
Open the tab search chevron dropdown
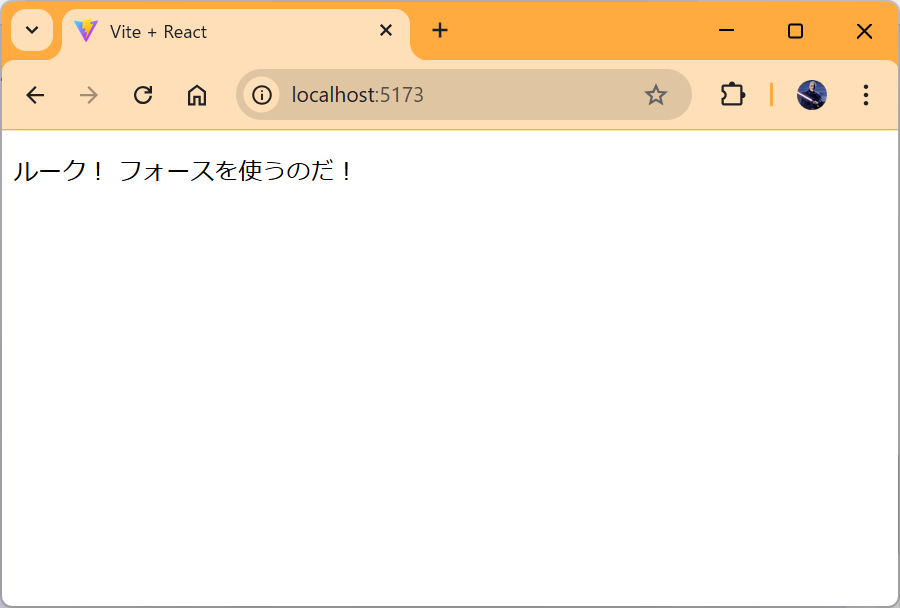coord(32,30)
